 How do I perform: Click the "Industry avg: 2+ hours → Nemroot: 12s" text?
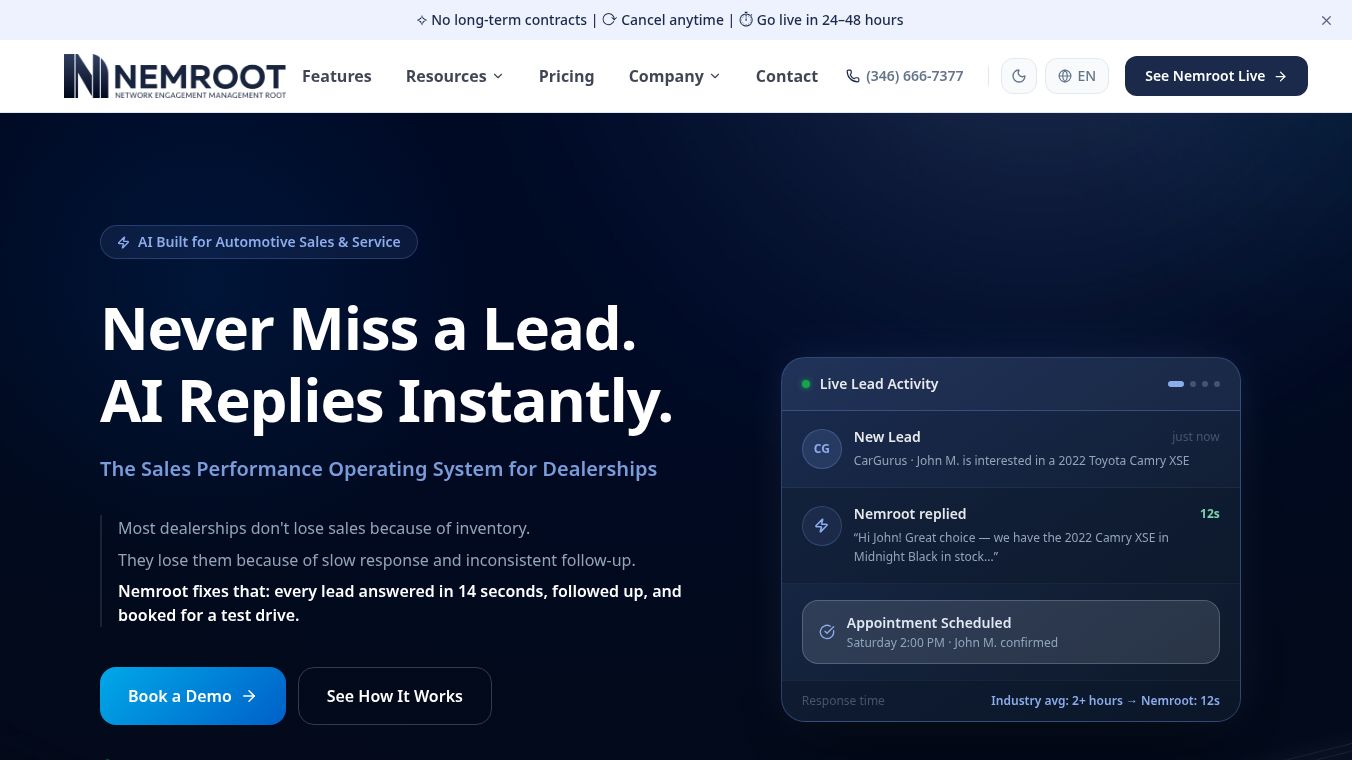pos(1105,701)
